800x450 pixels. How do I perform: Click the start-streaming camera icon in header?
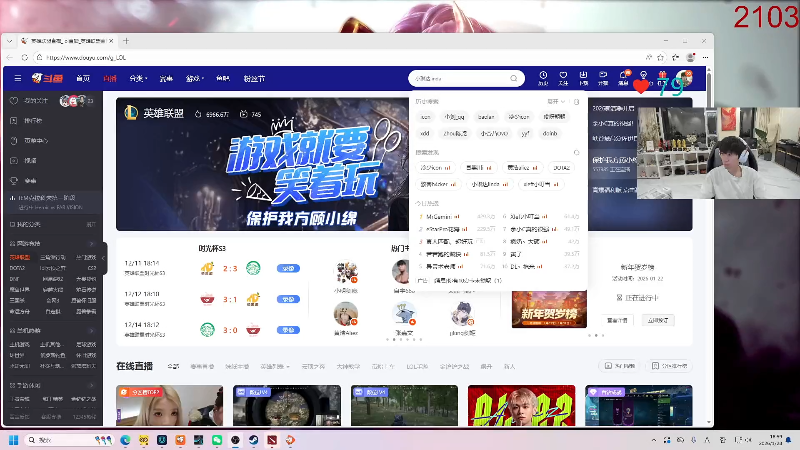point(603,76)
